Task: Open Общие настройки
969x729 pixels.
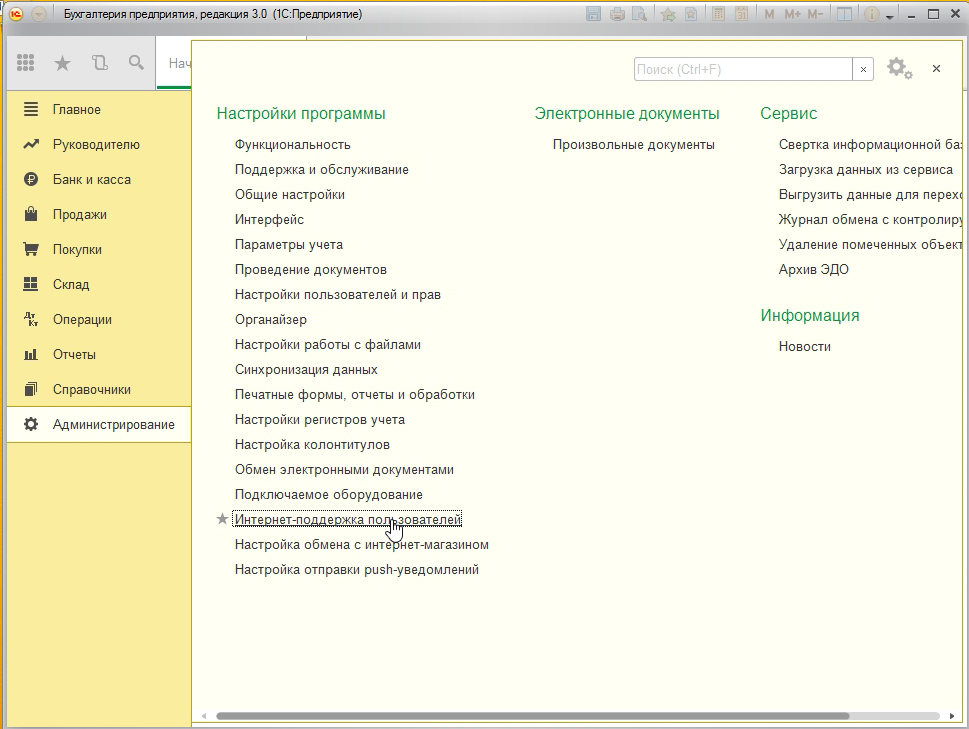Action: (x=290, y=195)
